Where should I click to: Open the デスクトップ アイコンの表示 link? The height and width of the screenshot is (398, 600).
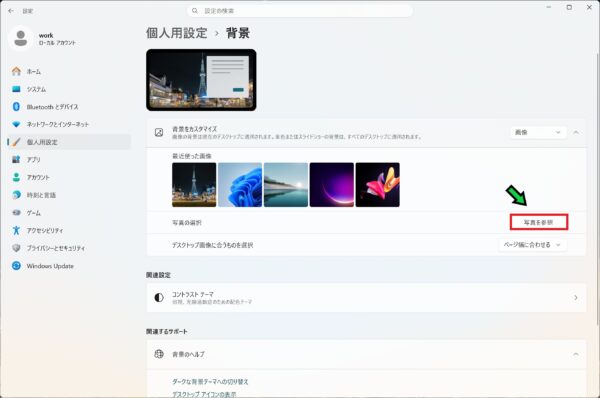pyautogui.click(x=204, y=394)
